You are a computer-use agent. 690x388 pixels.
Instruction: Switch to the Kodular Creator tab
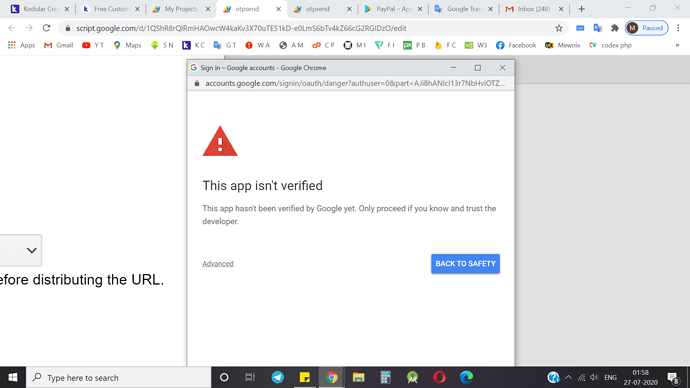pos(40,9)
